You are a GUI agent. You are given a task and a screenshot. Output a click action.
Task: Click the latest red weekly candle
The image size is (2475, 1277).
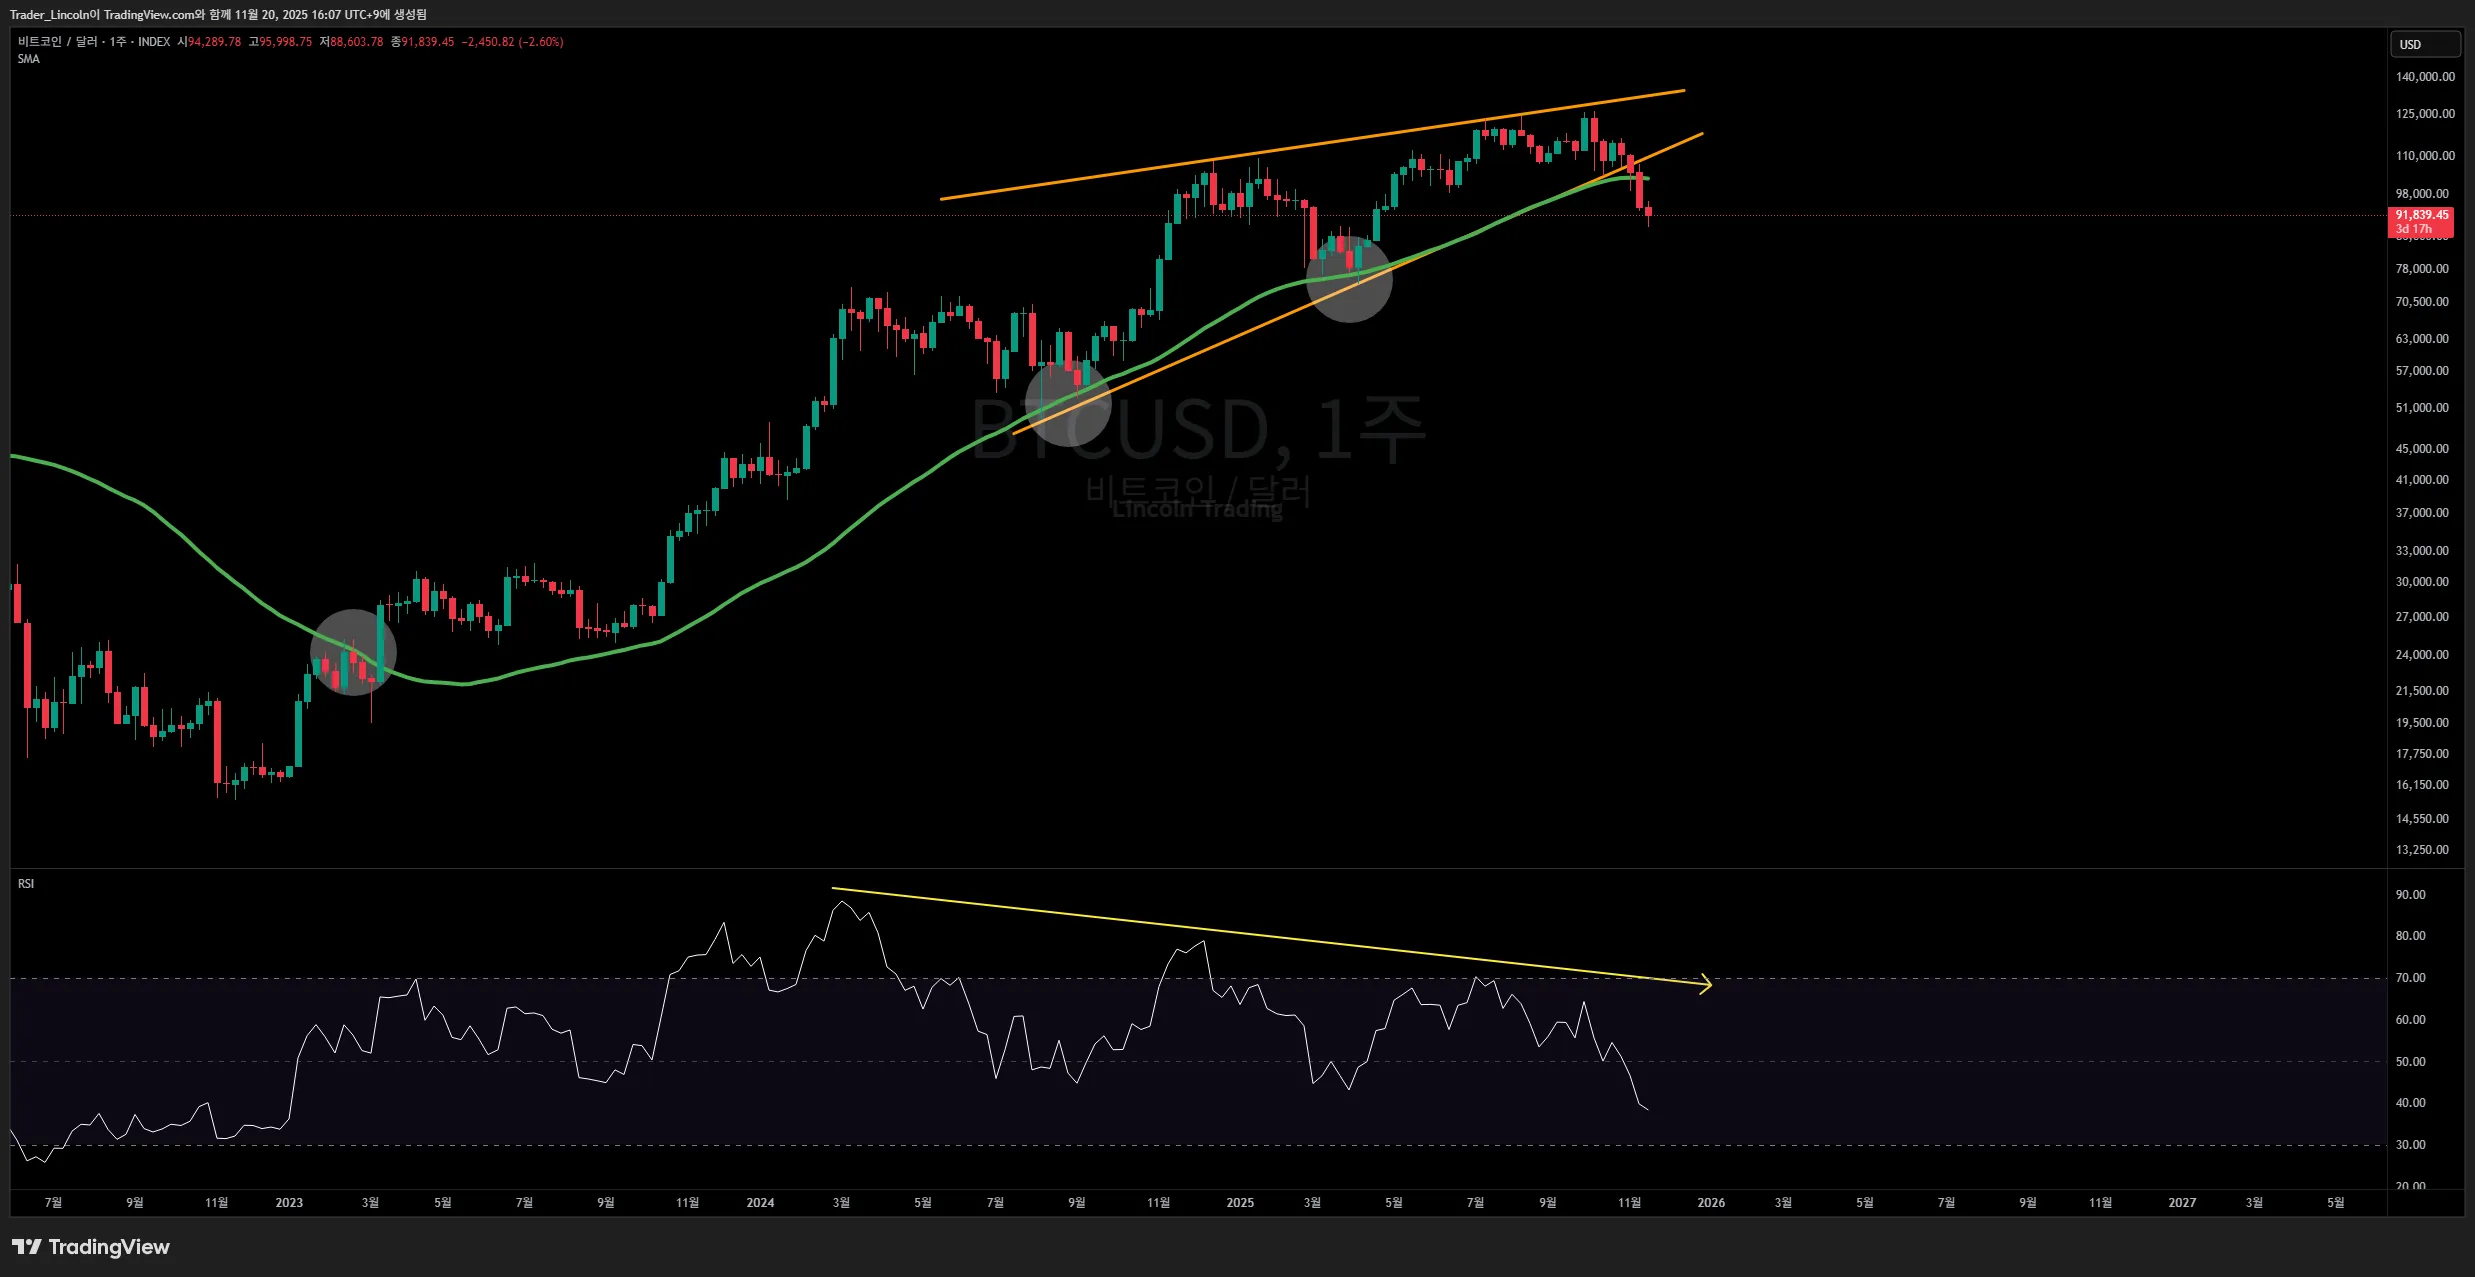pos(1648,211)
